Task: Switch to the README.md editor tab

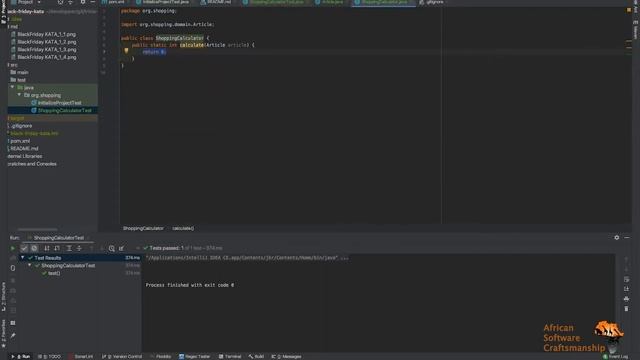Action: [216, 2]
